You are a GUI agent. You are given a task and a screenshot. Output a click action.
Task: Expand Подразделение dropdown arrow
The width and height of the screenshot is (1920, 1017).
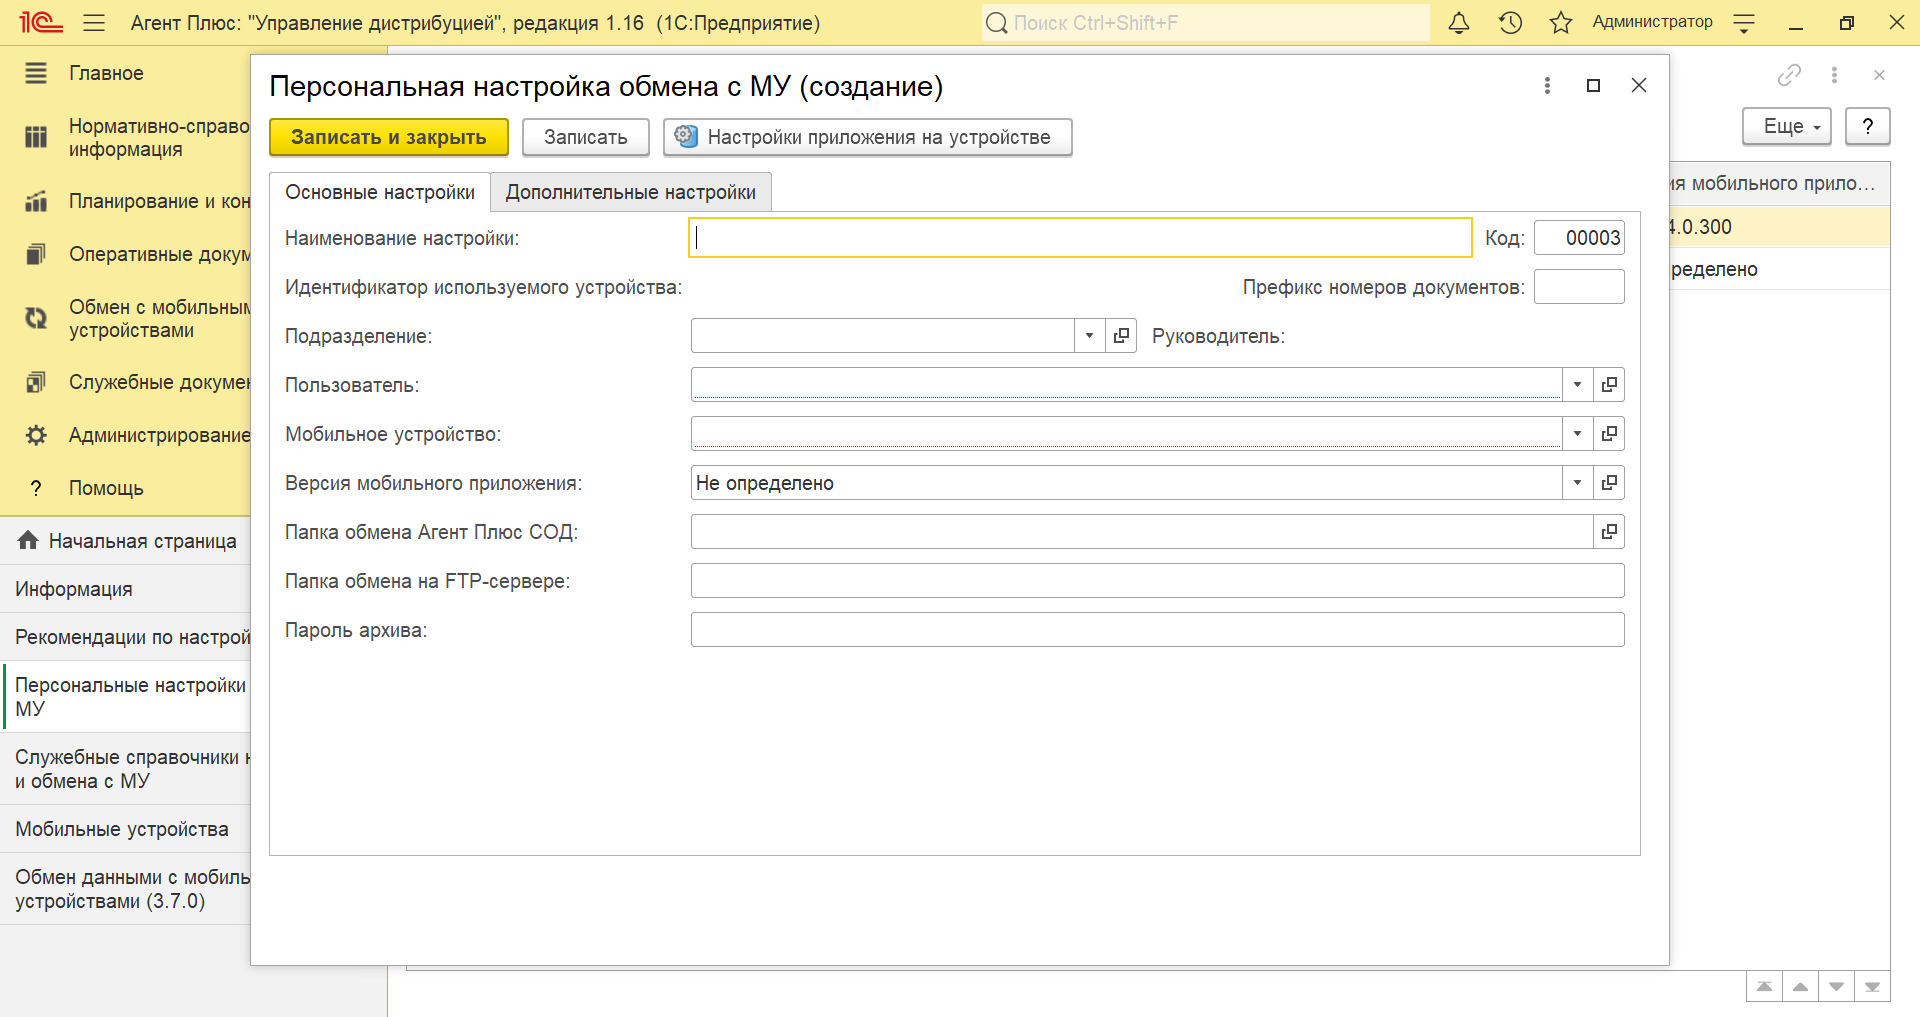pyautogui.click(x=1089, y=336)
